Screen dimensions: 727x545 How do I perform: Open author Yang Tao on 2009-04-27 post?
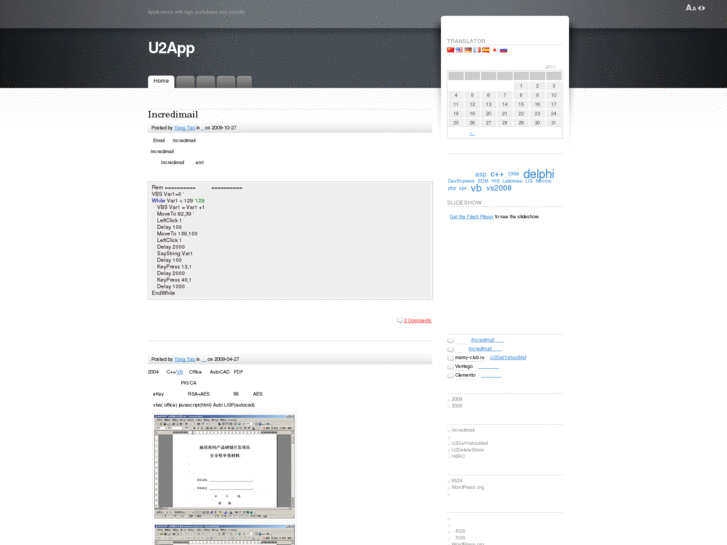point(185,359)
